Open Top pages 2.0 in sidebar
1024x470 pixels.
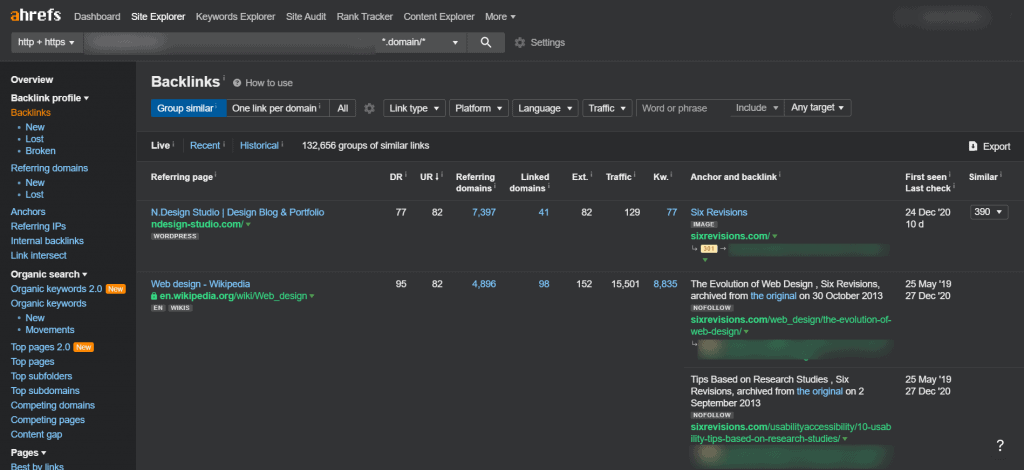coord(40,347)
